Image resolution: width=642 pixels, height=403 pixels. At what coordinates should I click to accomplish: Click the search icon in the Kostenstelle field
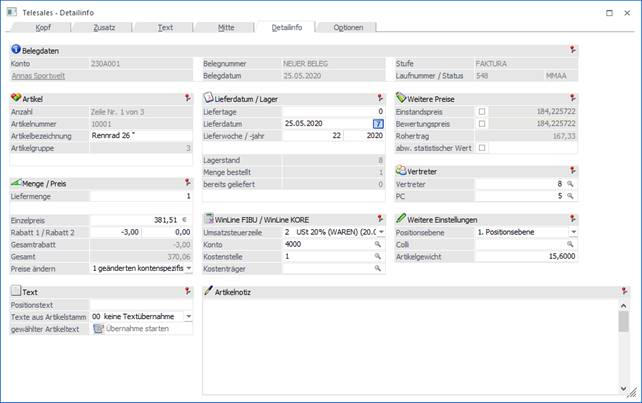pos(379,256)
